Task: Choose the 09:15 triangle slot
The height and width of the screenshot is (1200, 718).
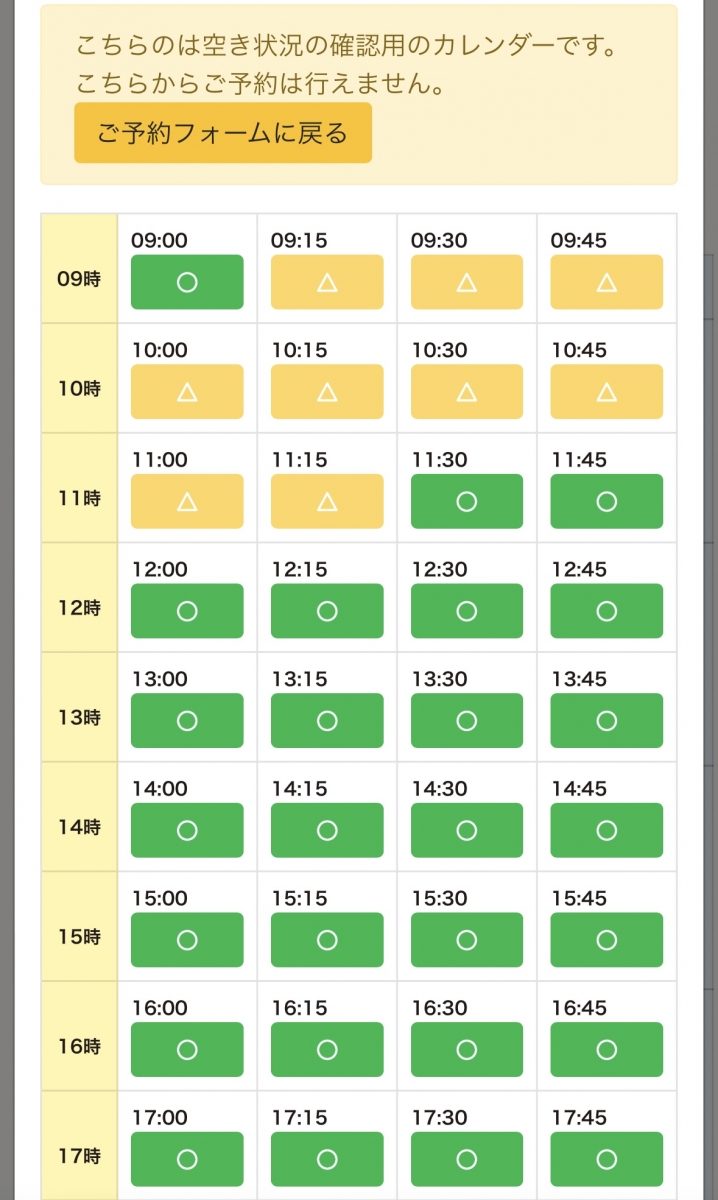Action: [327, 282]
